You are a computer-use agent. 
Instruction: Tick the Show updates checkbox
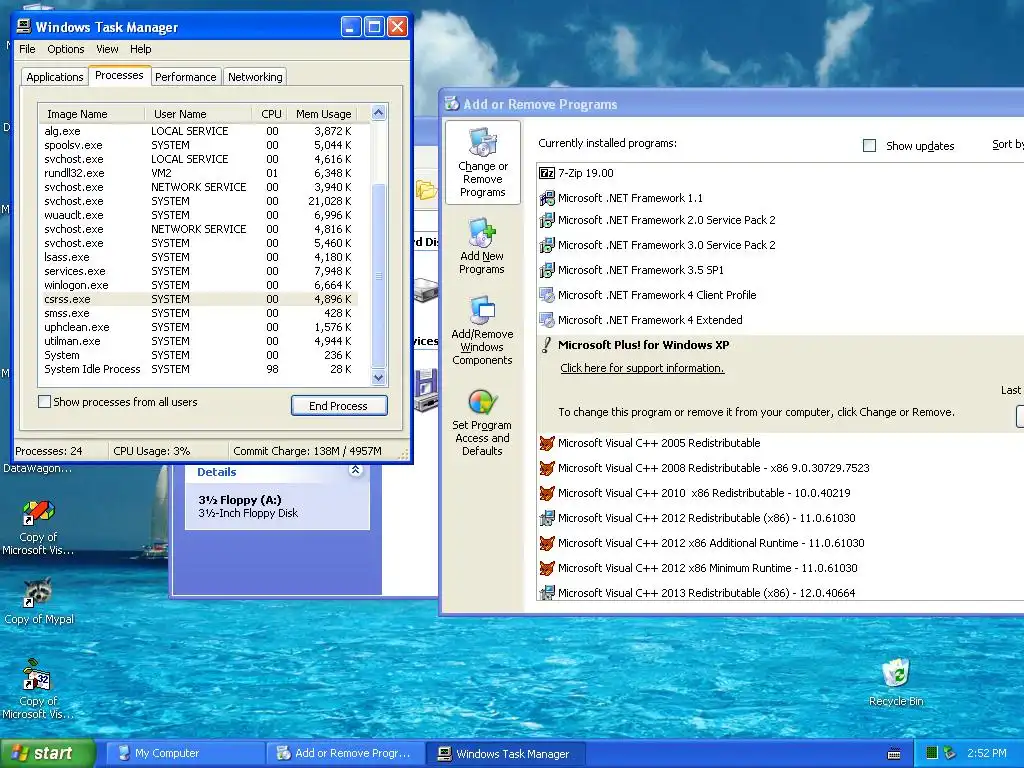(869, 146)
